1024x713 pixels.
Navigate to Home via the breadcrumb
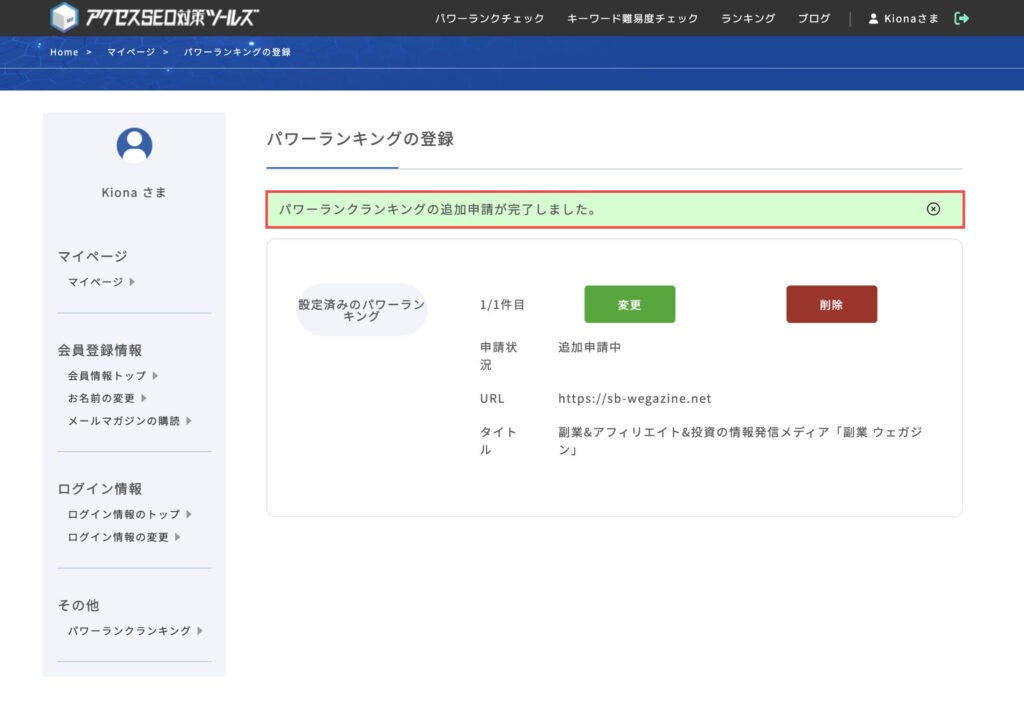(x=64, y=51)
